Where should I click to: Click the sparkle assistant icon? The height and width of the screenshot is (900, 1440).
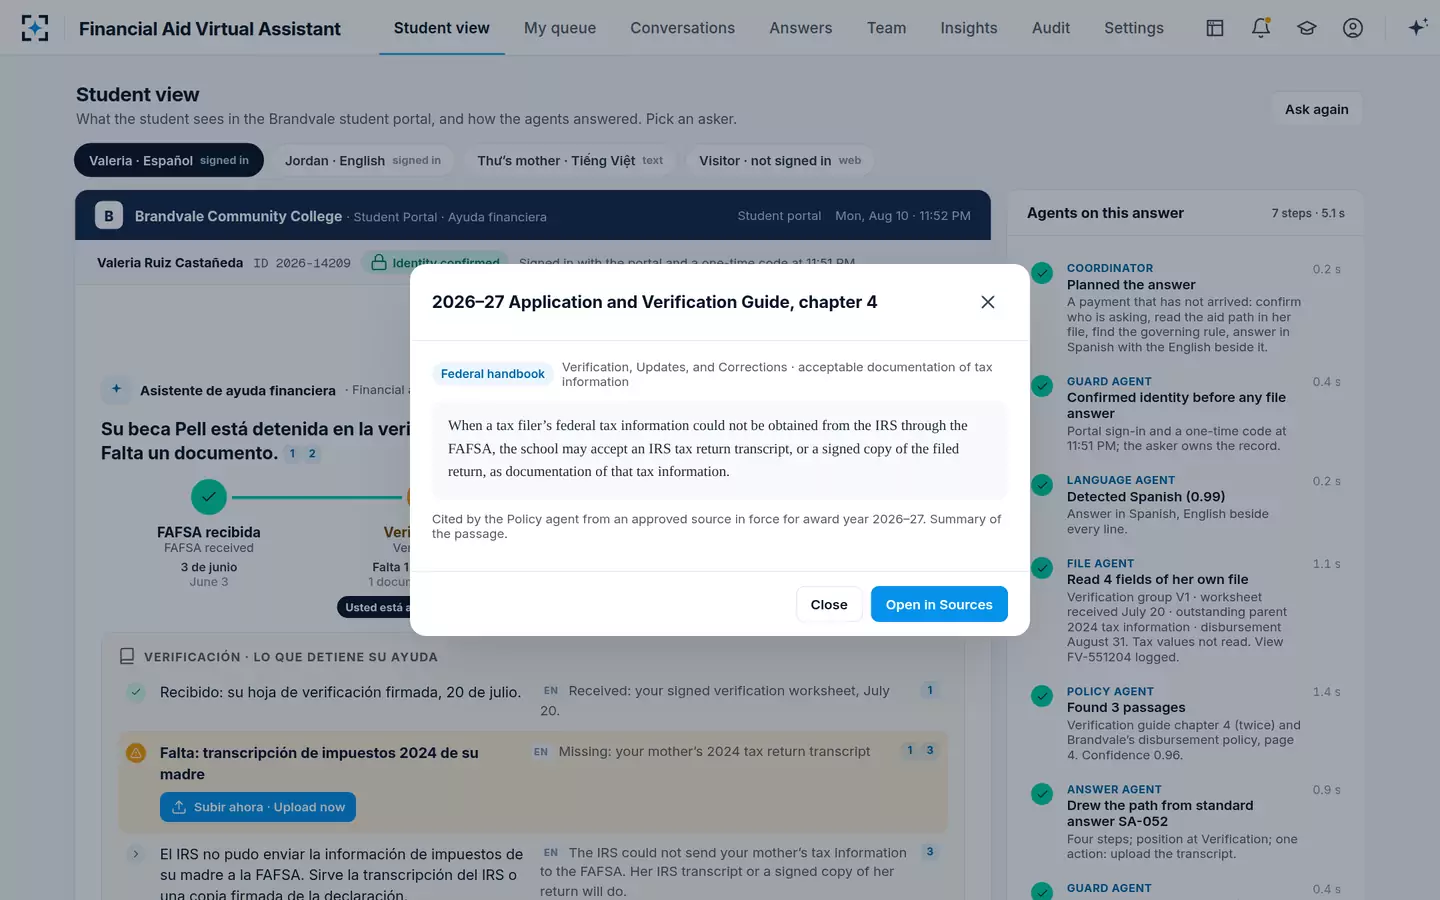point(1417,28)
